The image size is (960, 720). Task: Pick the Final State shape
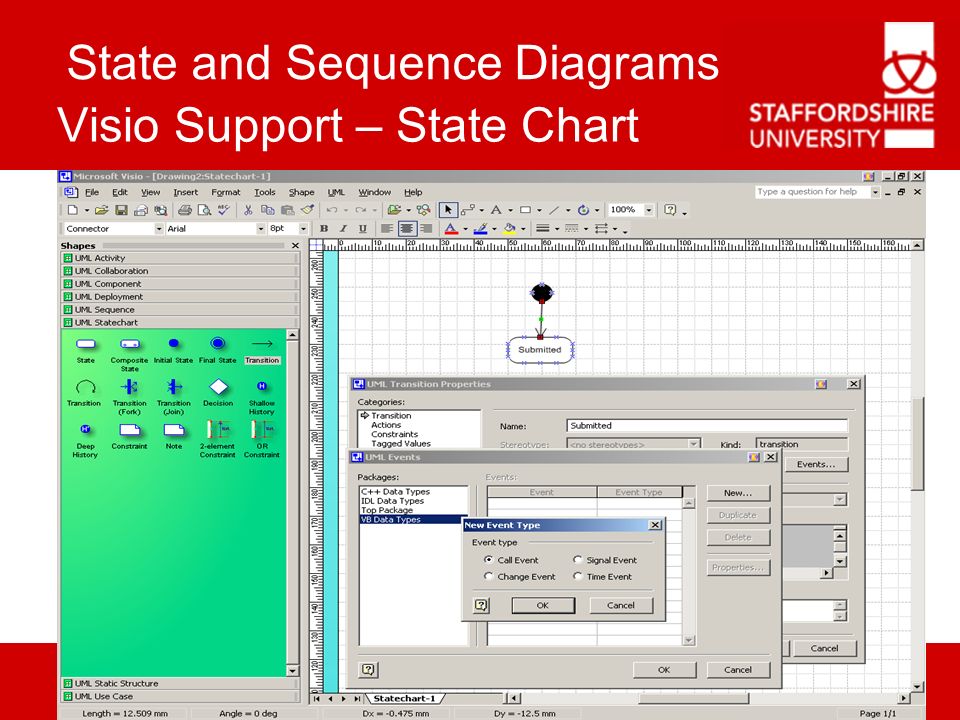click(217, 350)
